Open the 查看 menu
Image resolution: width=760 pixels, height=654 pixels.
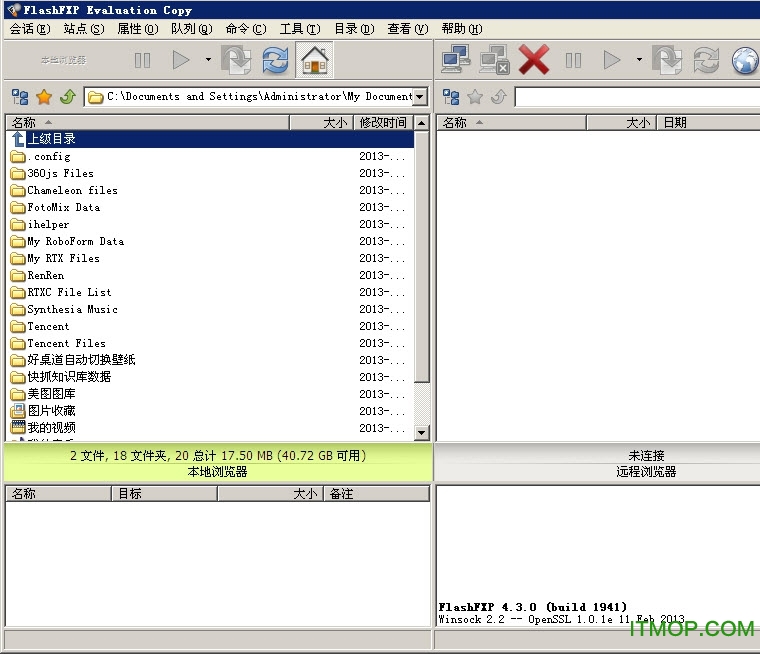[408, 29]
